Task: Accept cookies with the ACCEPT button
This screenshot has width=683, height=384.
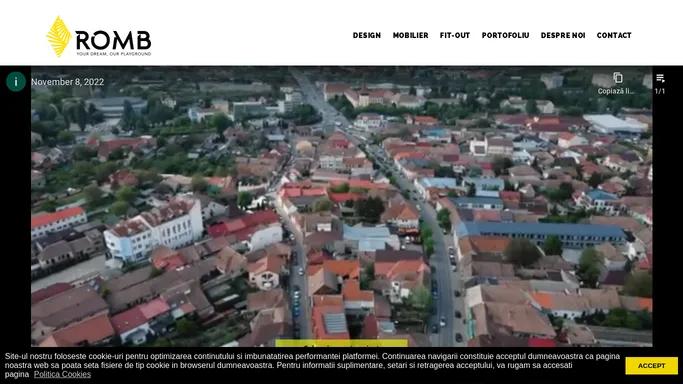Action: pyautogui.click(x=652, y=366)
